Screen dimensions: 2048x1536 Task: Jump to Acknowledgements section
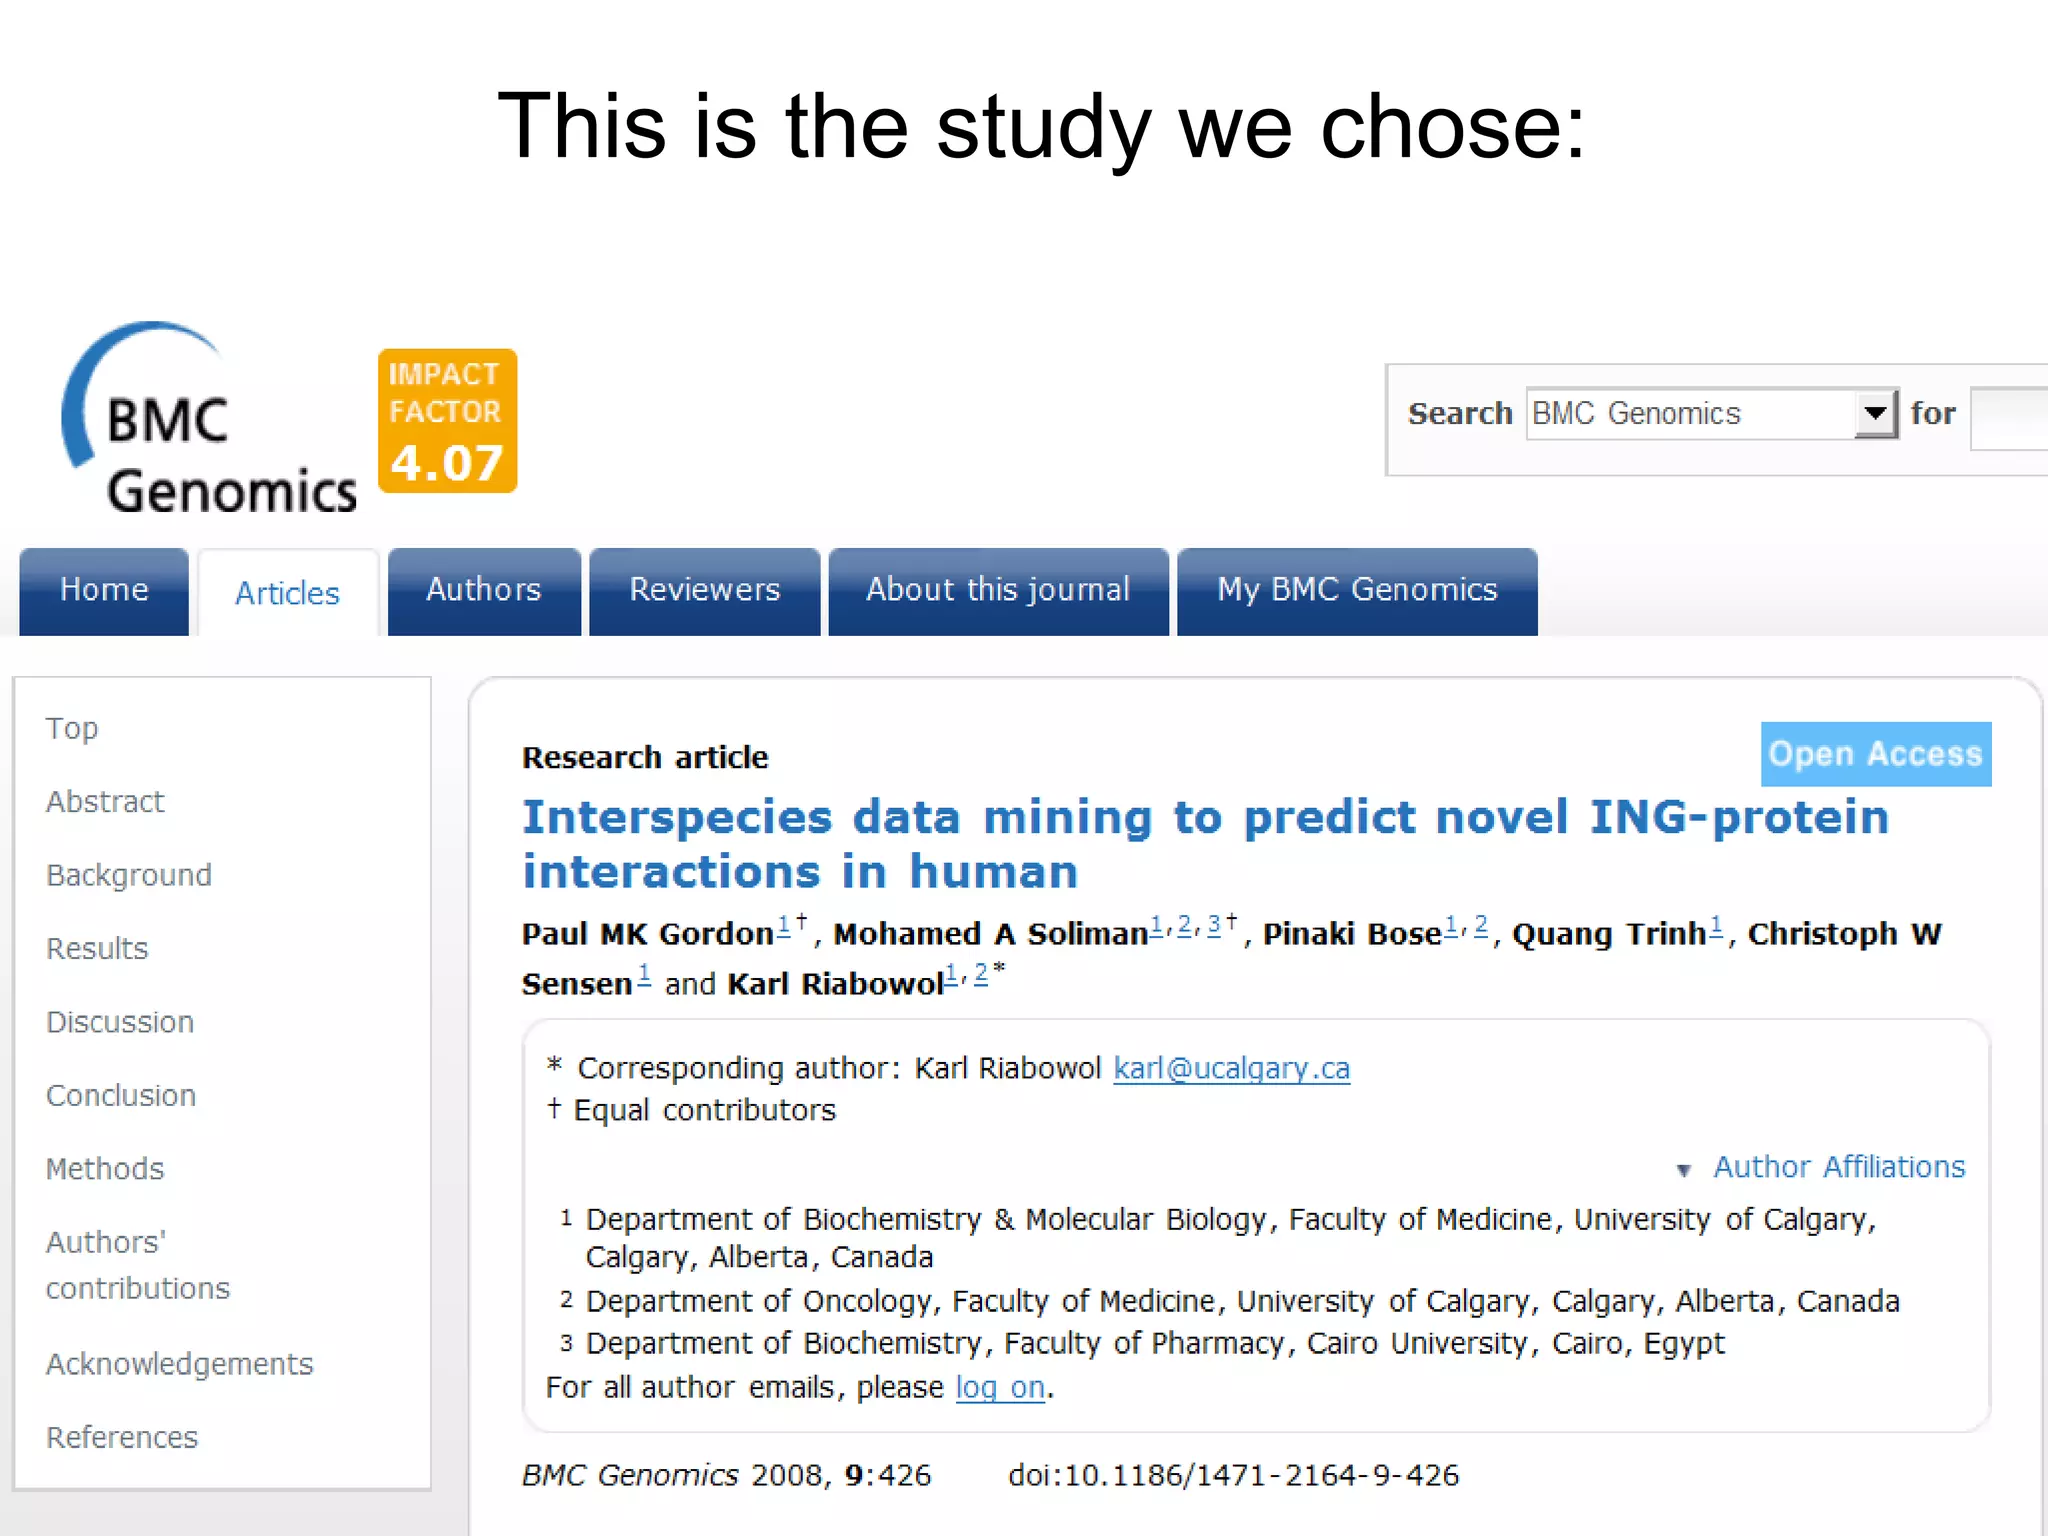(x=180, y=1365)
